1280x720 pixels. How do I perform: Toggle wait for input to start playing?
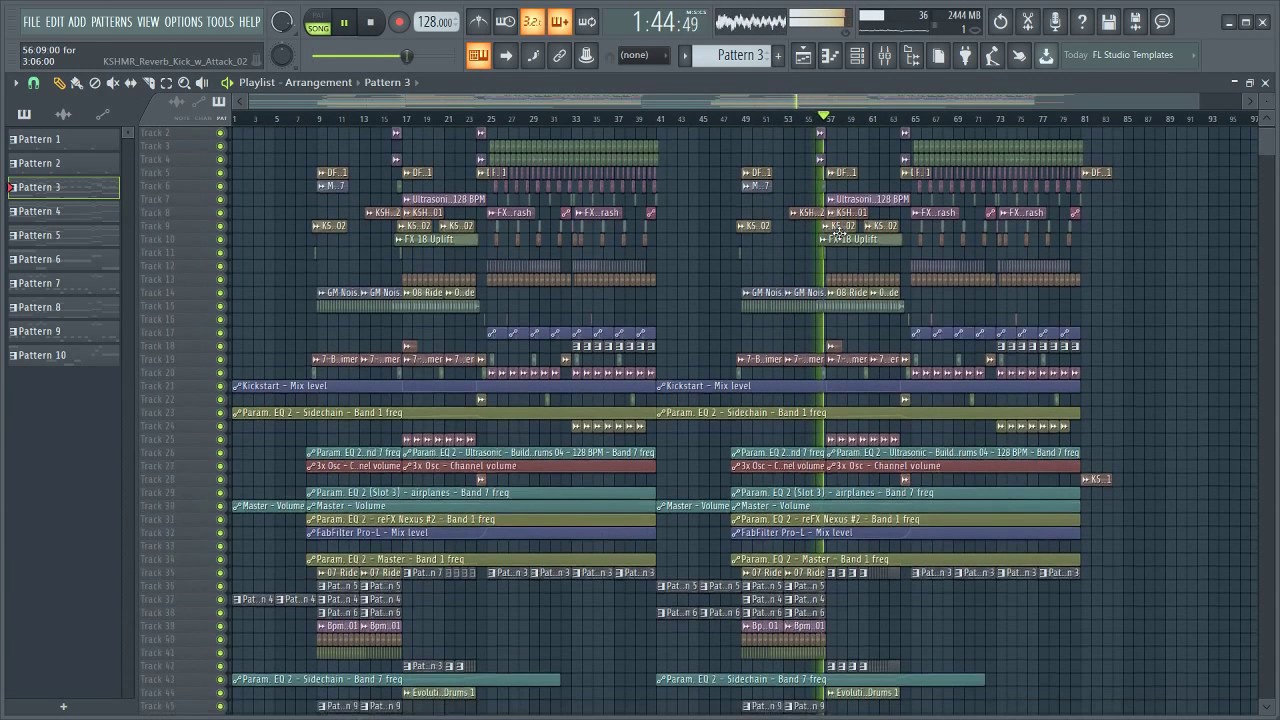(x=505, y=22)
